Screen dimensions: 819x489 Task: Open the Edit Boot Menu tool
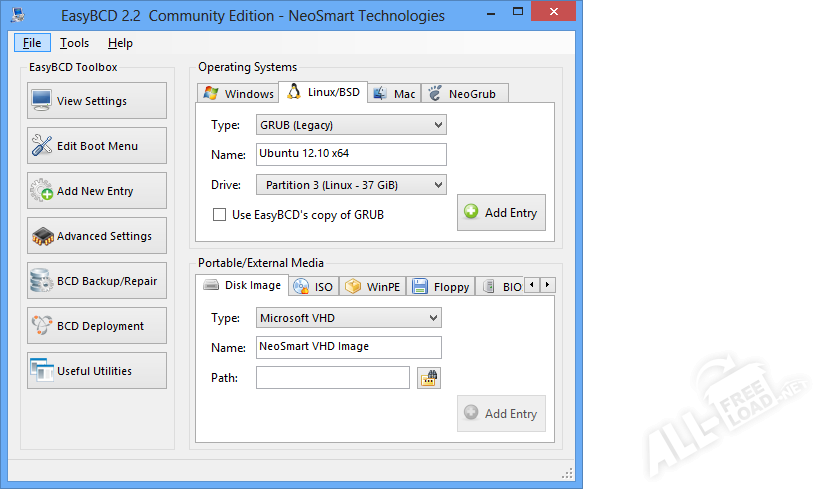[x=97, y=146]
